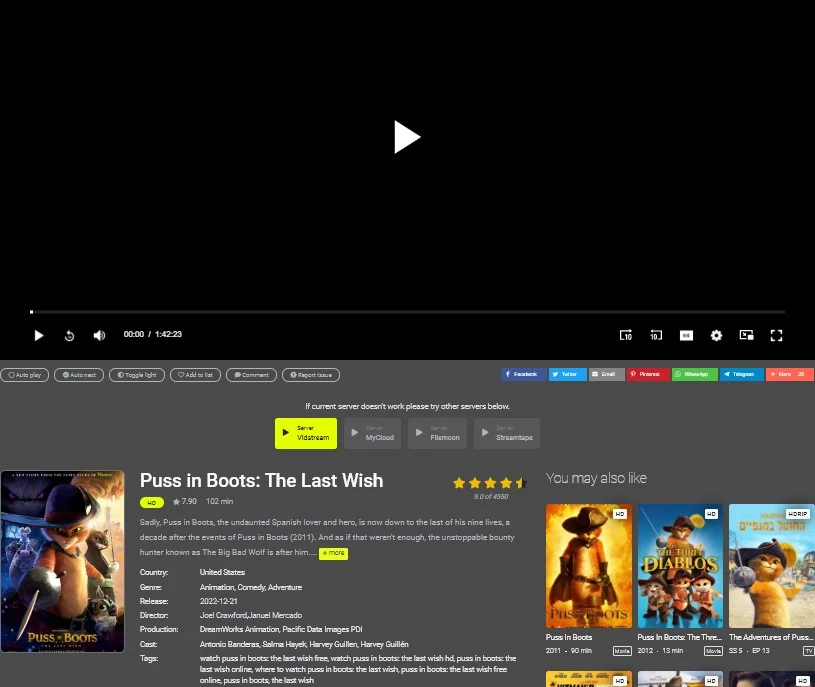This screenshot has height=687, width=815.
Task: Share on Telegram
Action: (742, 374)
